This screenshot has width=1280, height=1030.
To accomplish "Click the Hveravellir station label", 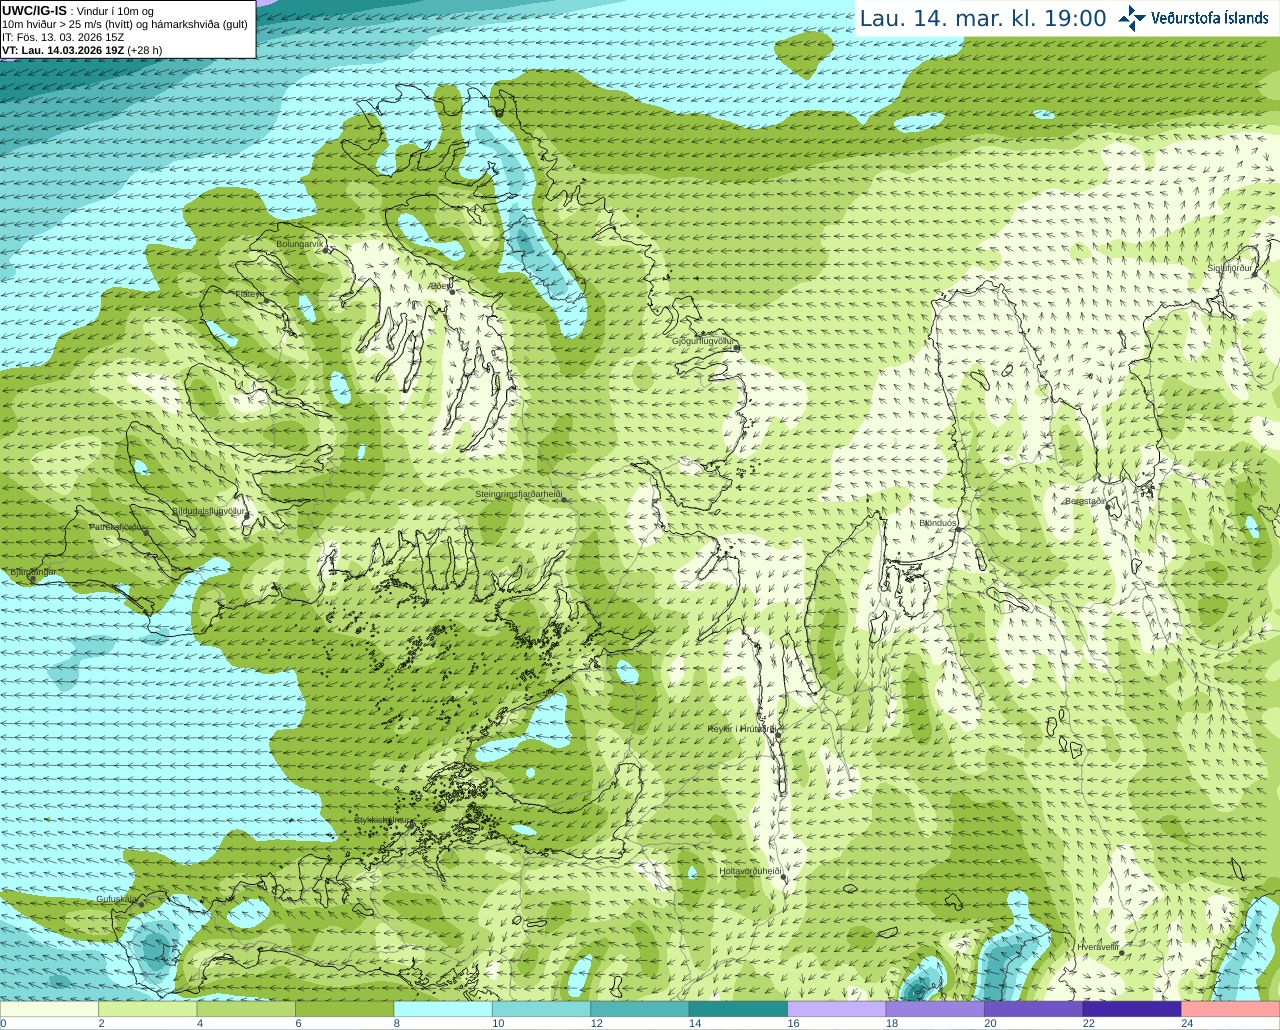I will 1098,947.
